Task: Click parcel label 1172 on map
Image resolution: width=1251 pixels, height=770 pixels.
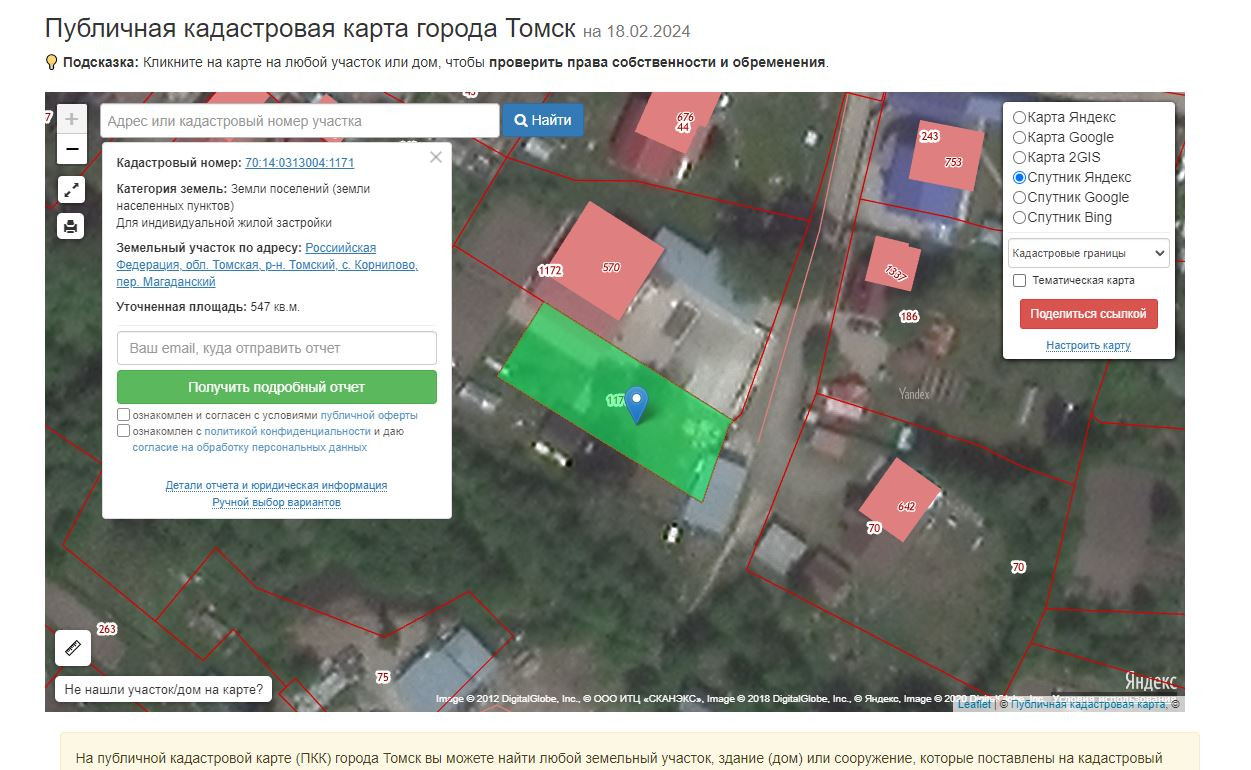Action: tap(550, 270)
